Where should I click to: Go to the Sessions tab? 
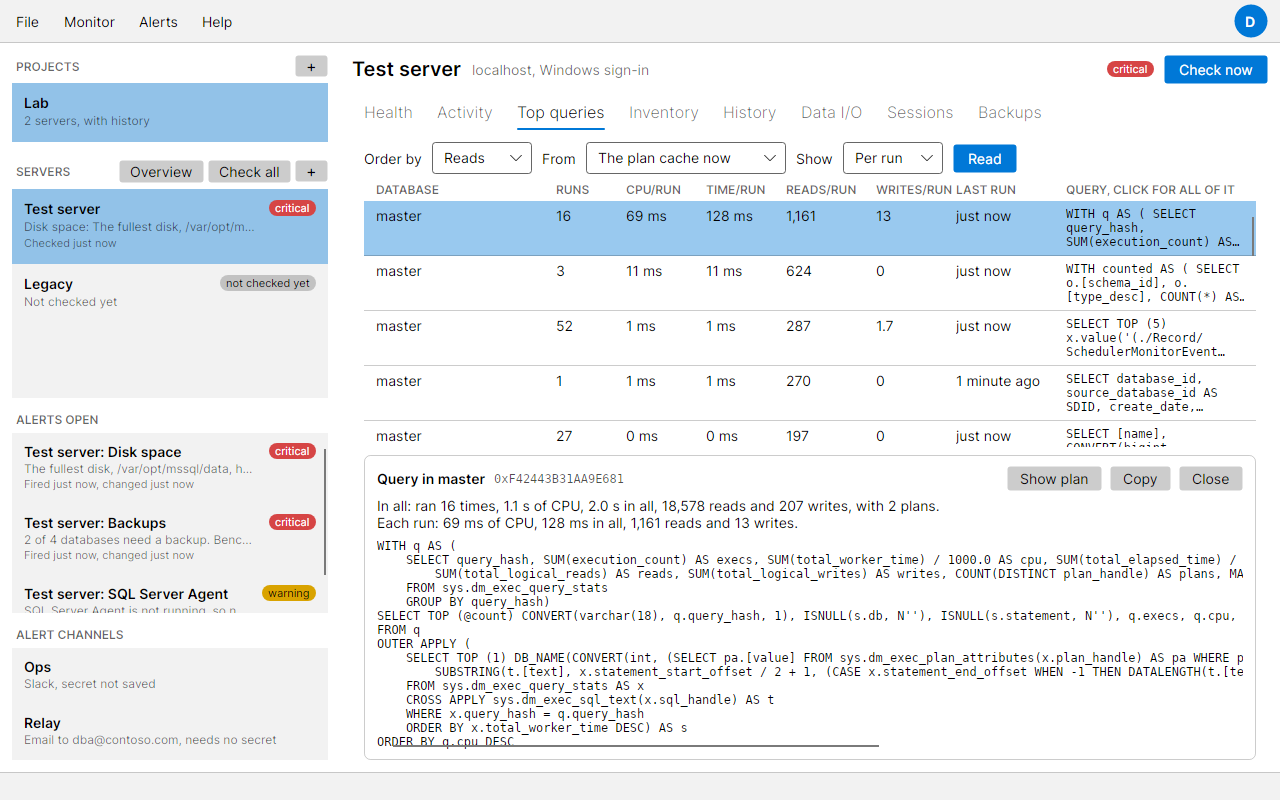pyautogui.click(x=920, y=112)
